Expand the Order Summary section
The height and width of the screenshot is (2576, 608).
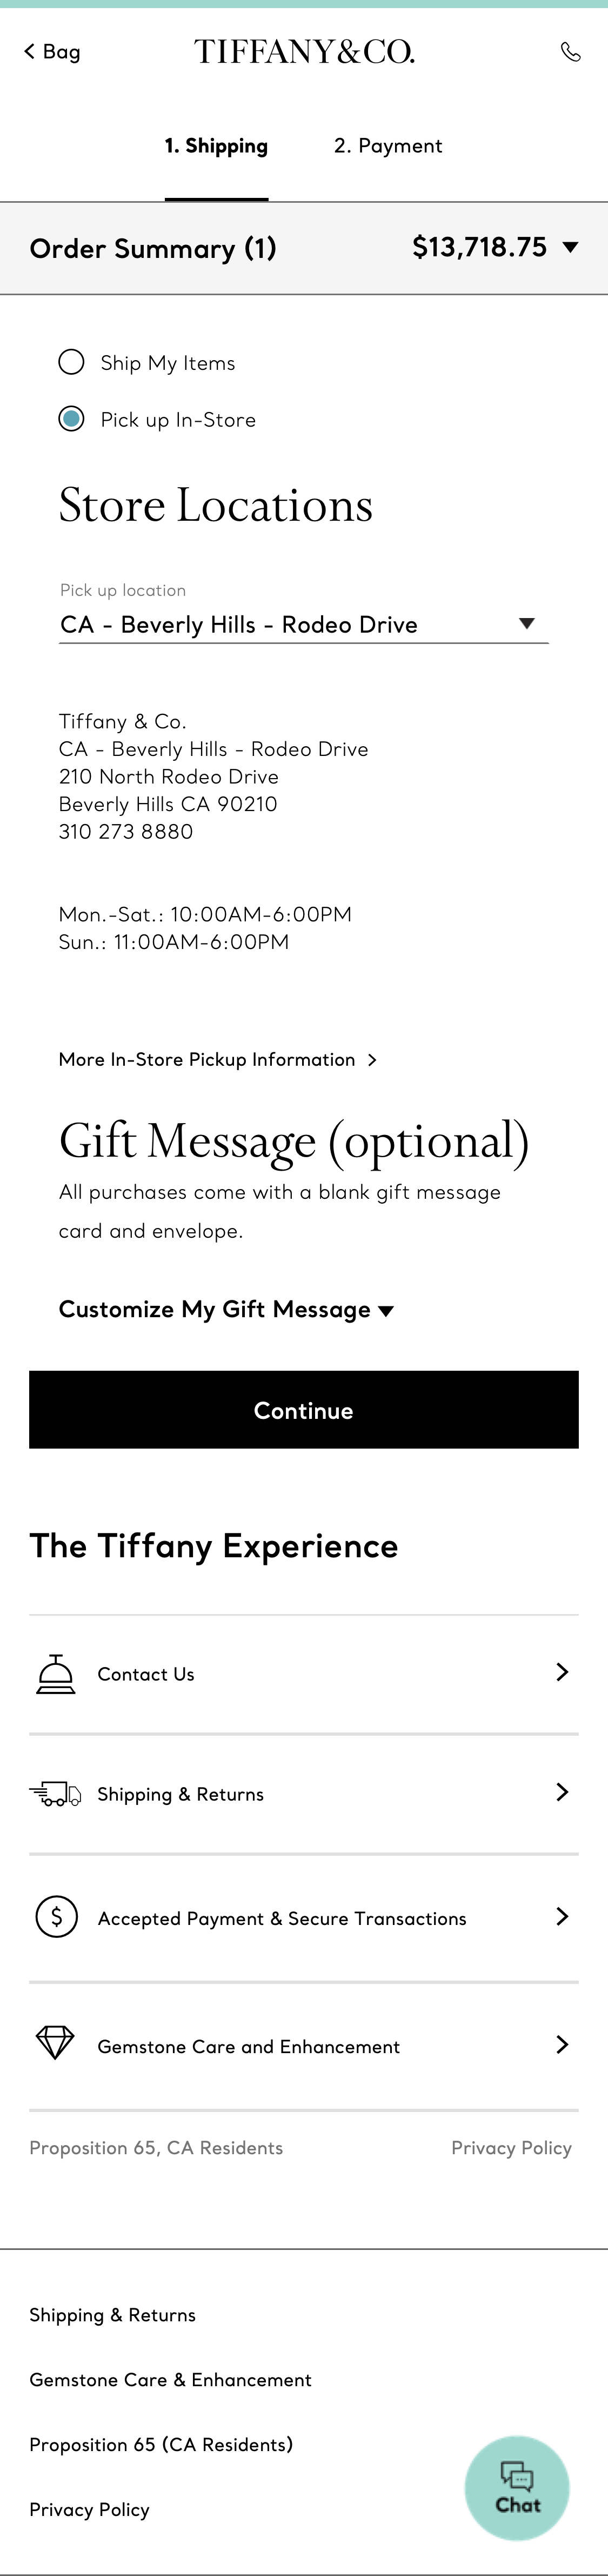(570, 248)
